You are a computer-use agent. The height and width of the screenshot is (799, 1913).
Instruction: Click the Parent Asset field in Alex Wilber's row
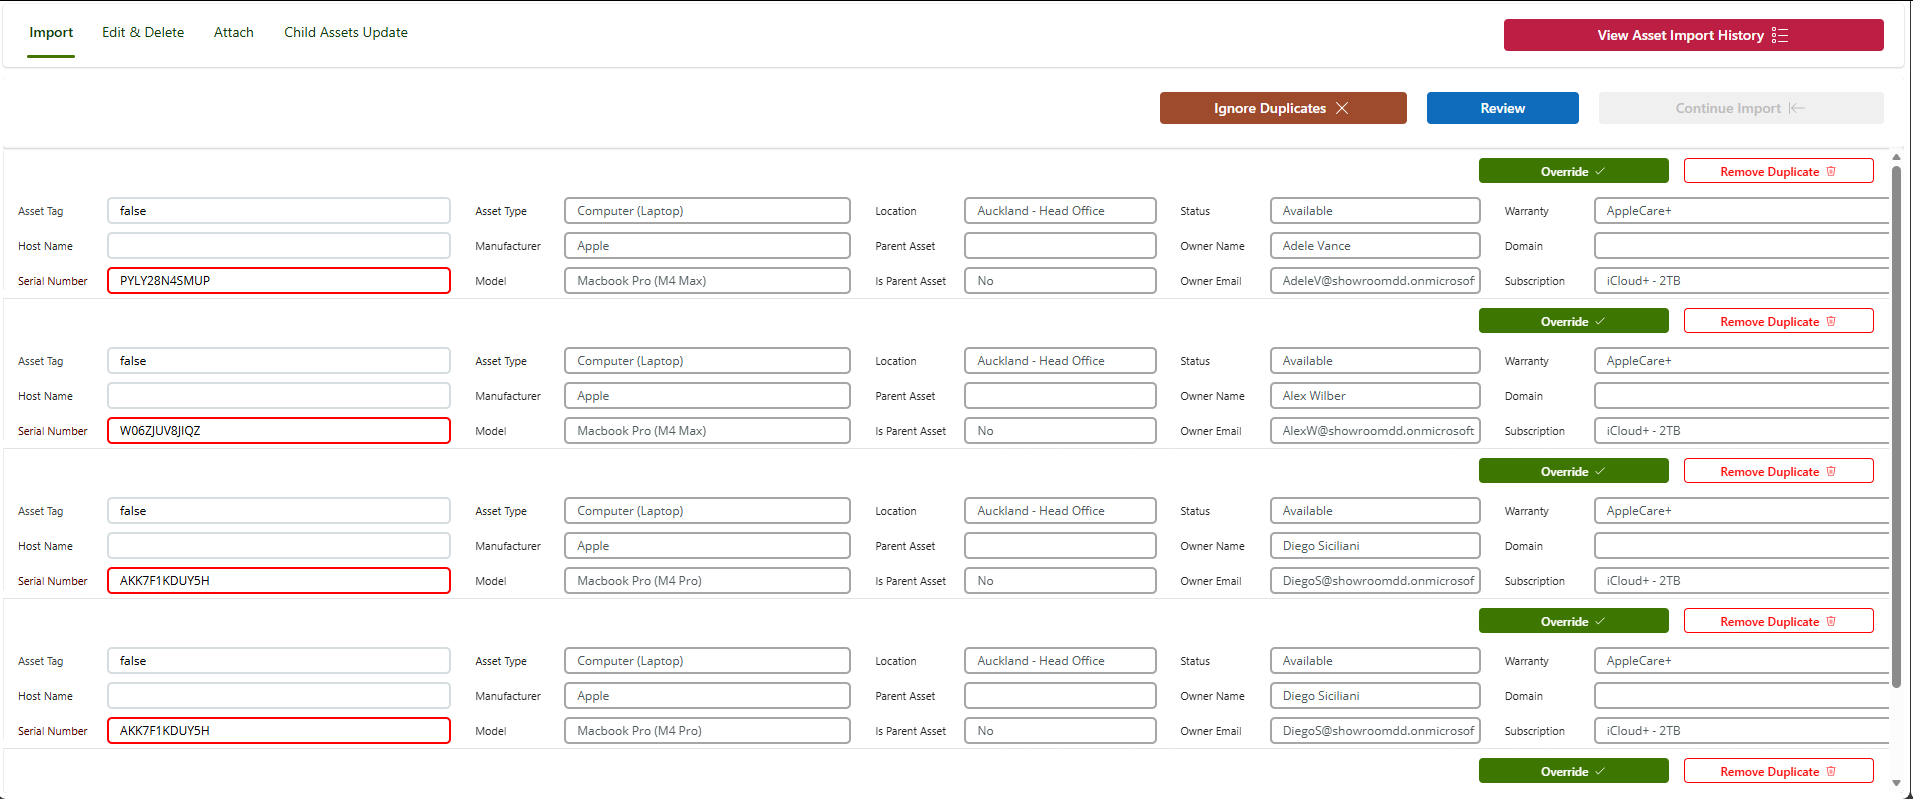click(x=1060, y=396)
